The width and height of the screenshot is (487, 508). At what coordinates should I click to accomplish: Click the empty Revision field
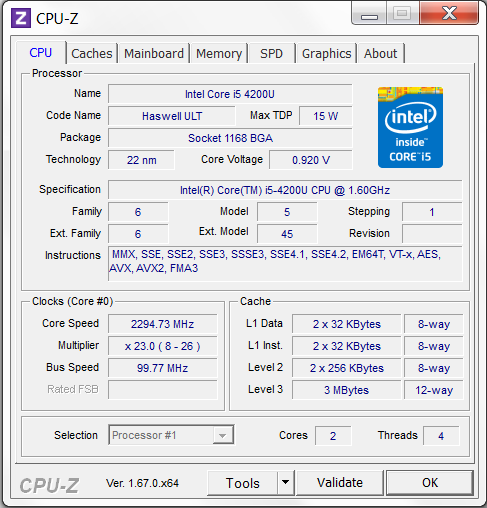(x=432, y=234)
